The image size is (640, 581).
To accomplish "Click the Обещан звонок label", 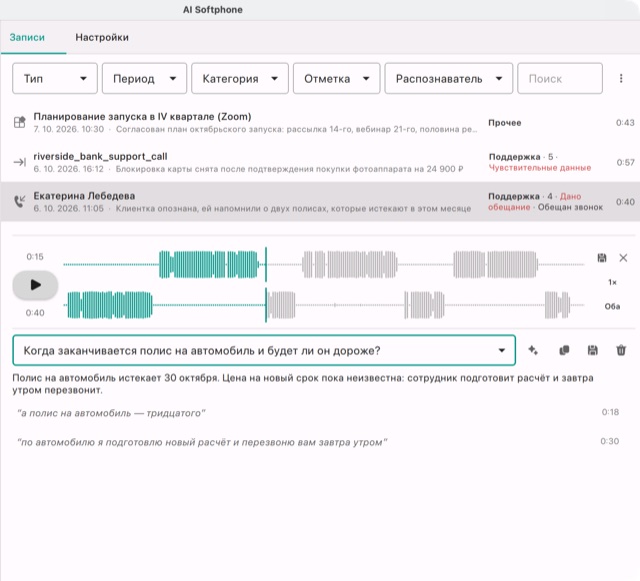I will [570, 207].
